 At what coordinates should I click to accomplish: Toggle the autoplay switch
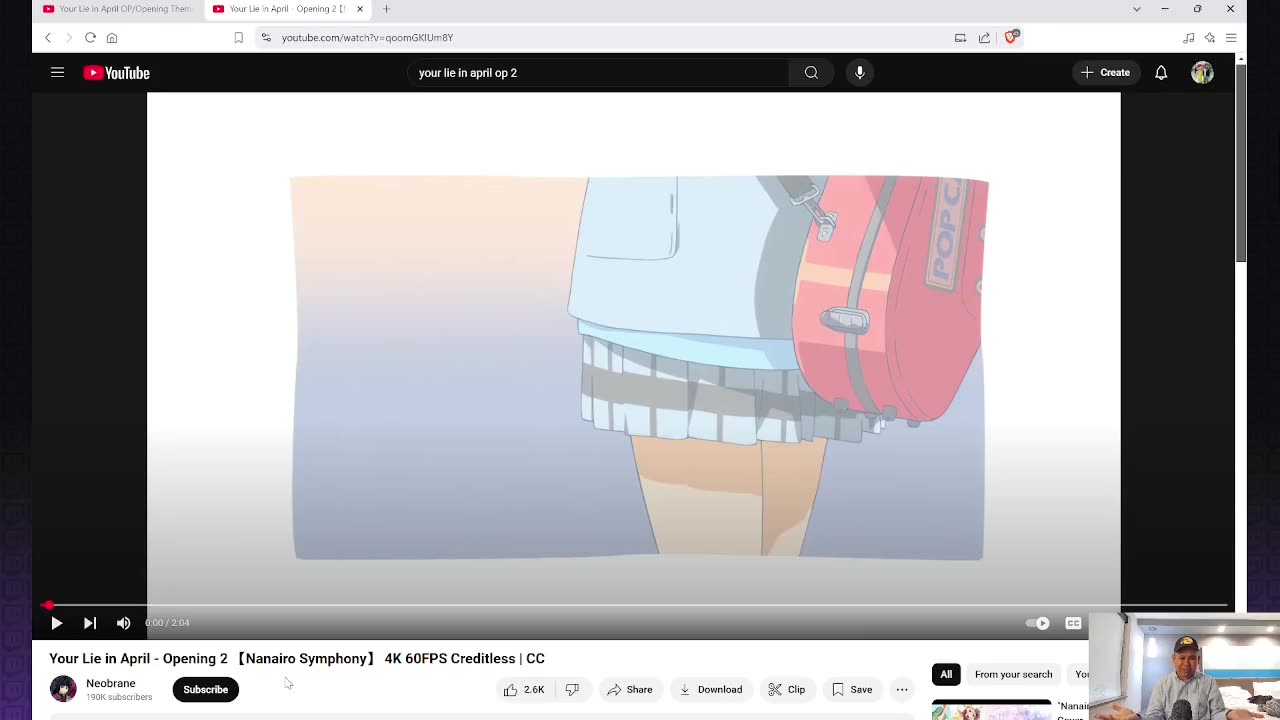(1038, 623)
